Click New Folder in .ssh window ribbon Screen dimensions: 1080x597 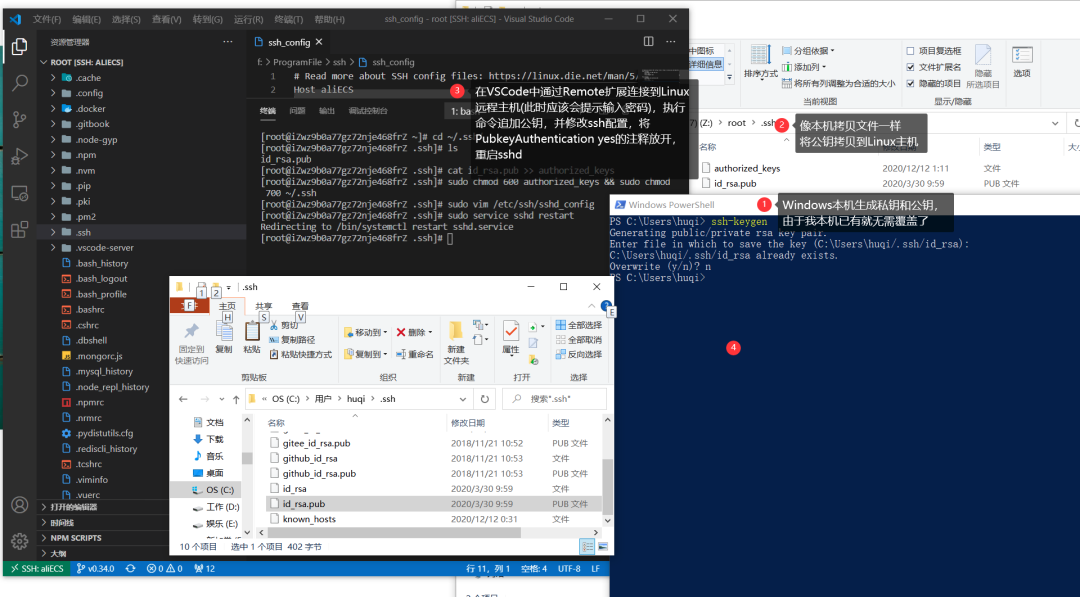(x=456, y=342)
